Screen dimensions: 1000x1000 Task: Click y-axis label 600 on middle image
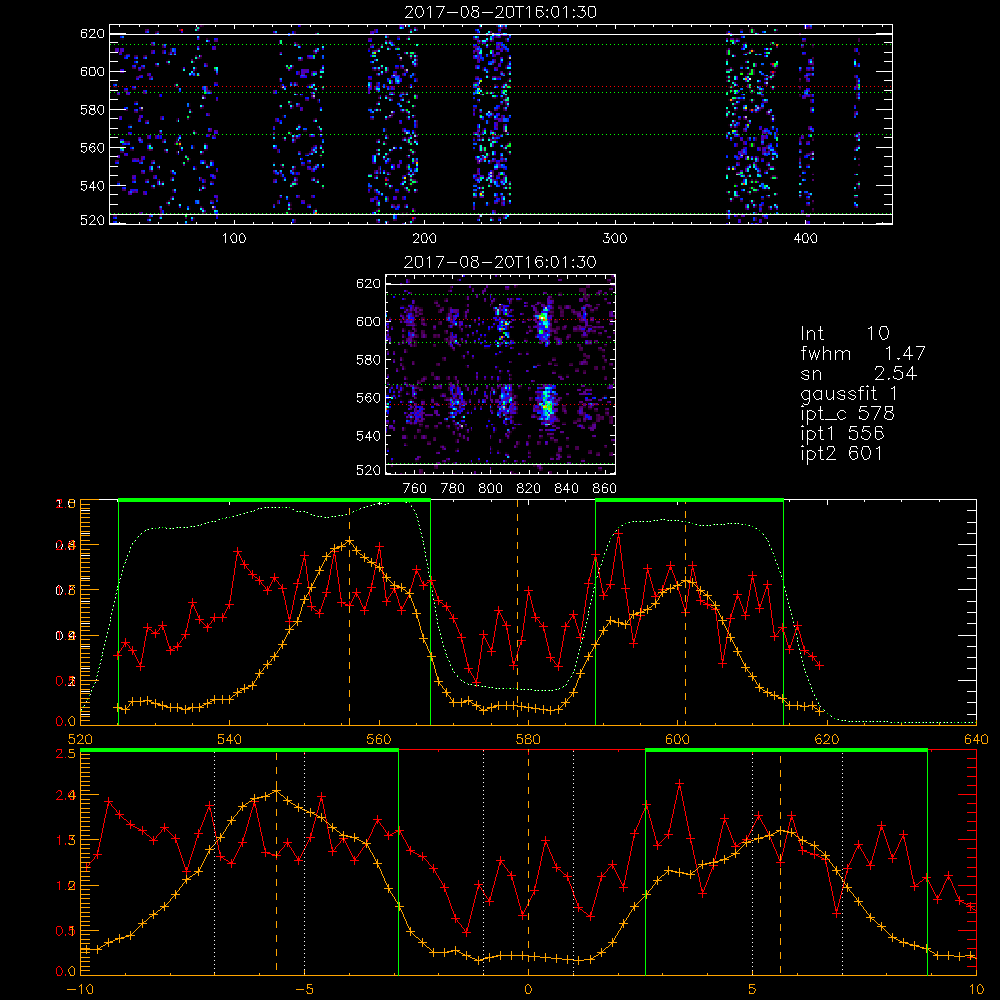[368, 321]
